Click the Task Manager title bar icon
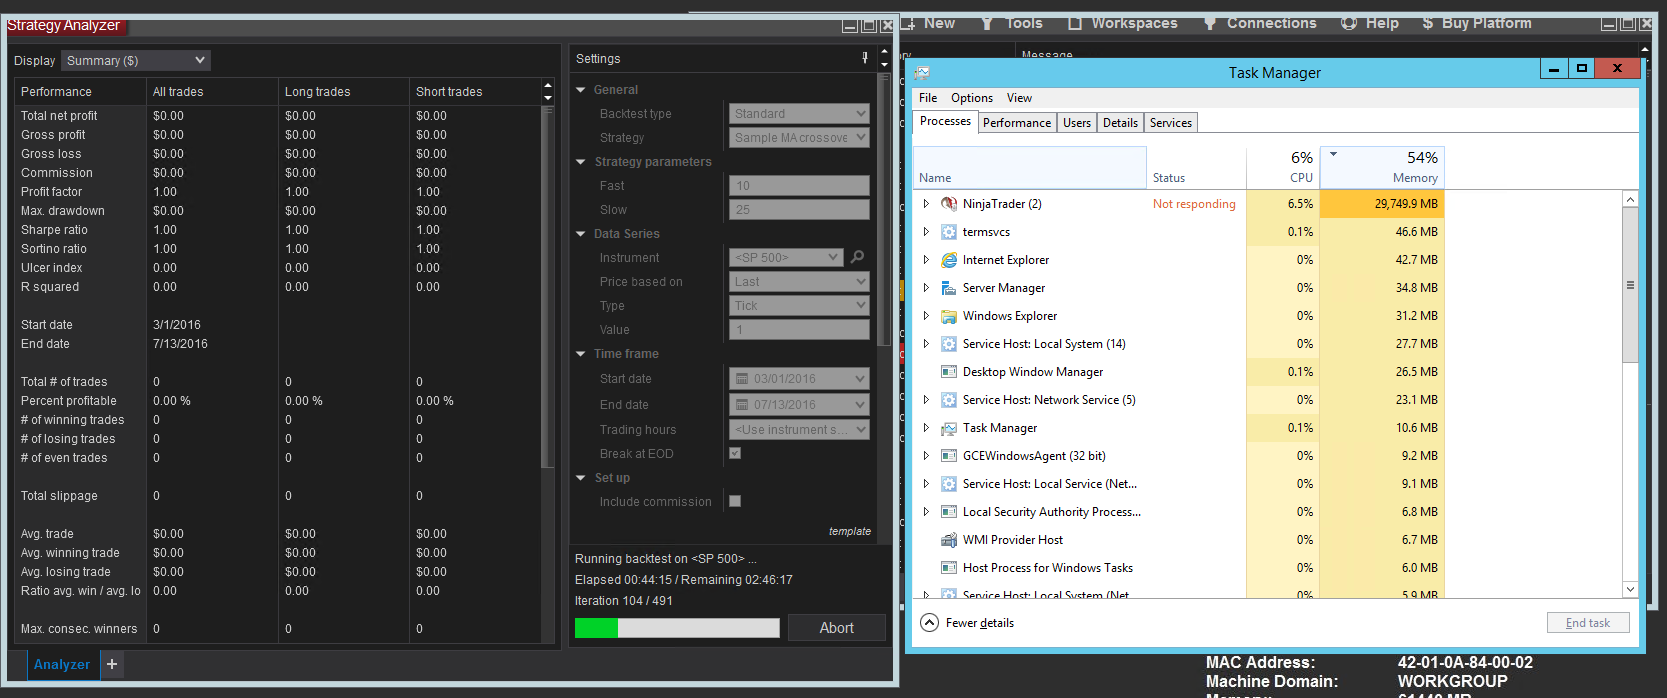The width and height of the screenshot is (1667, 698). point(922,72)
